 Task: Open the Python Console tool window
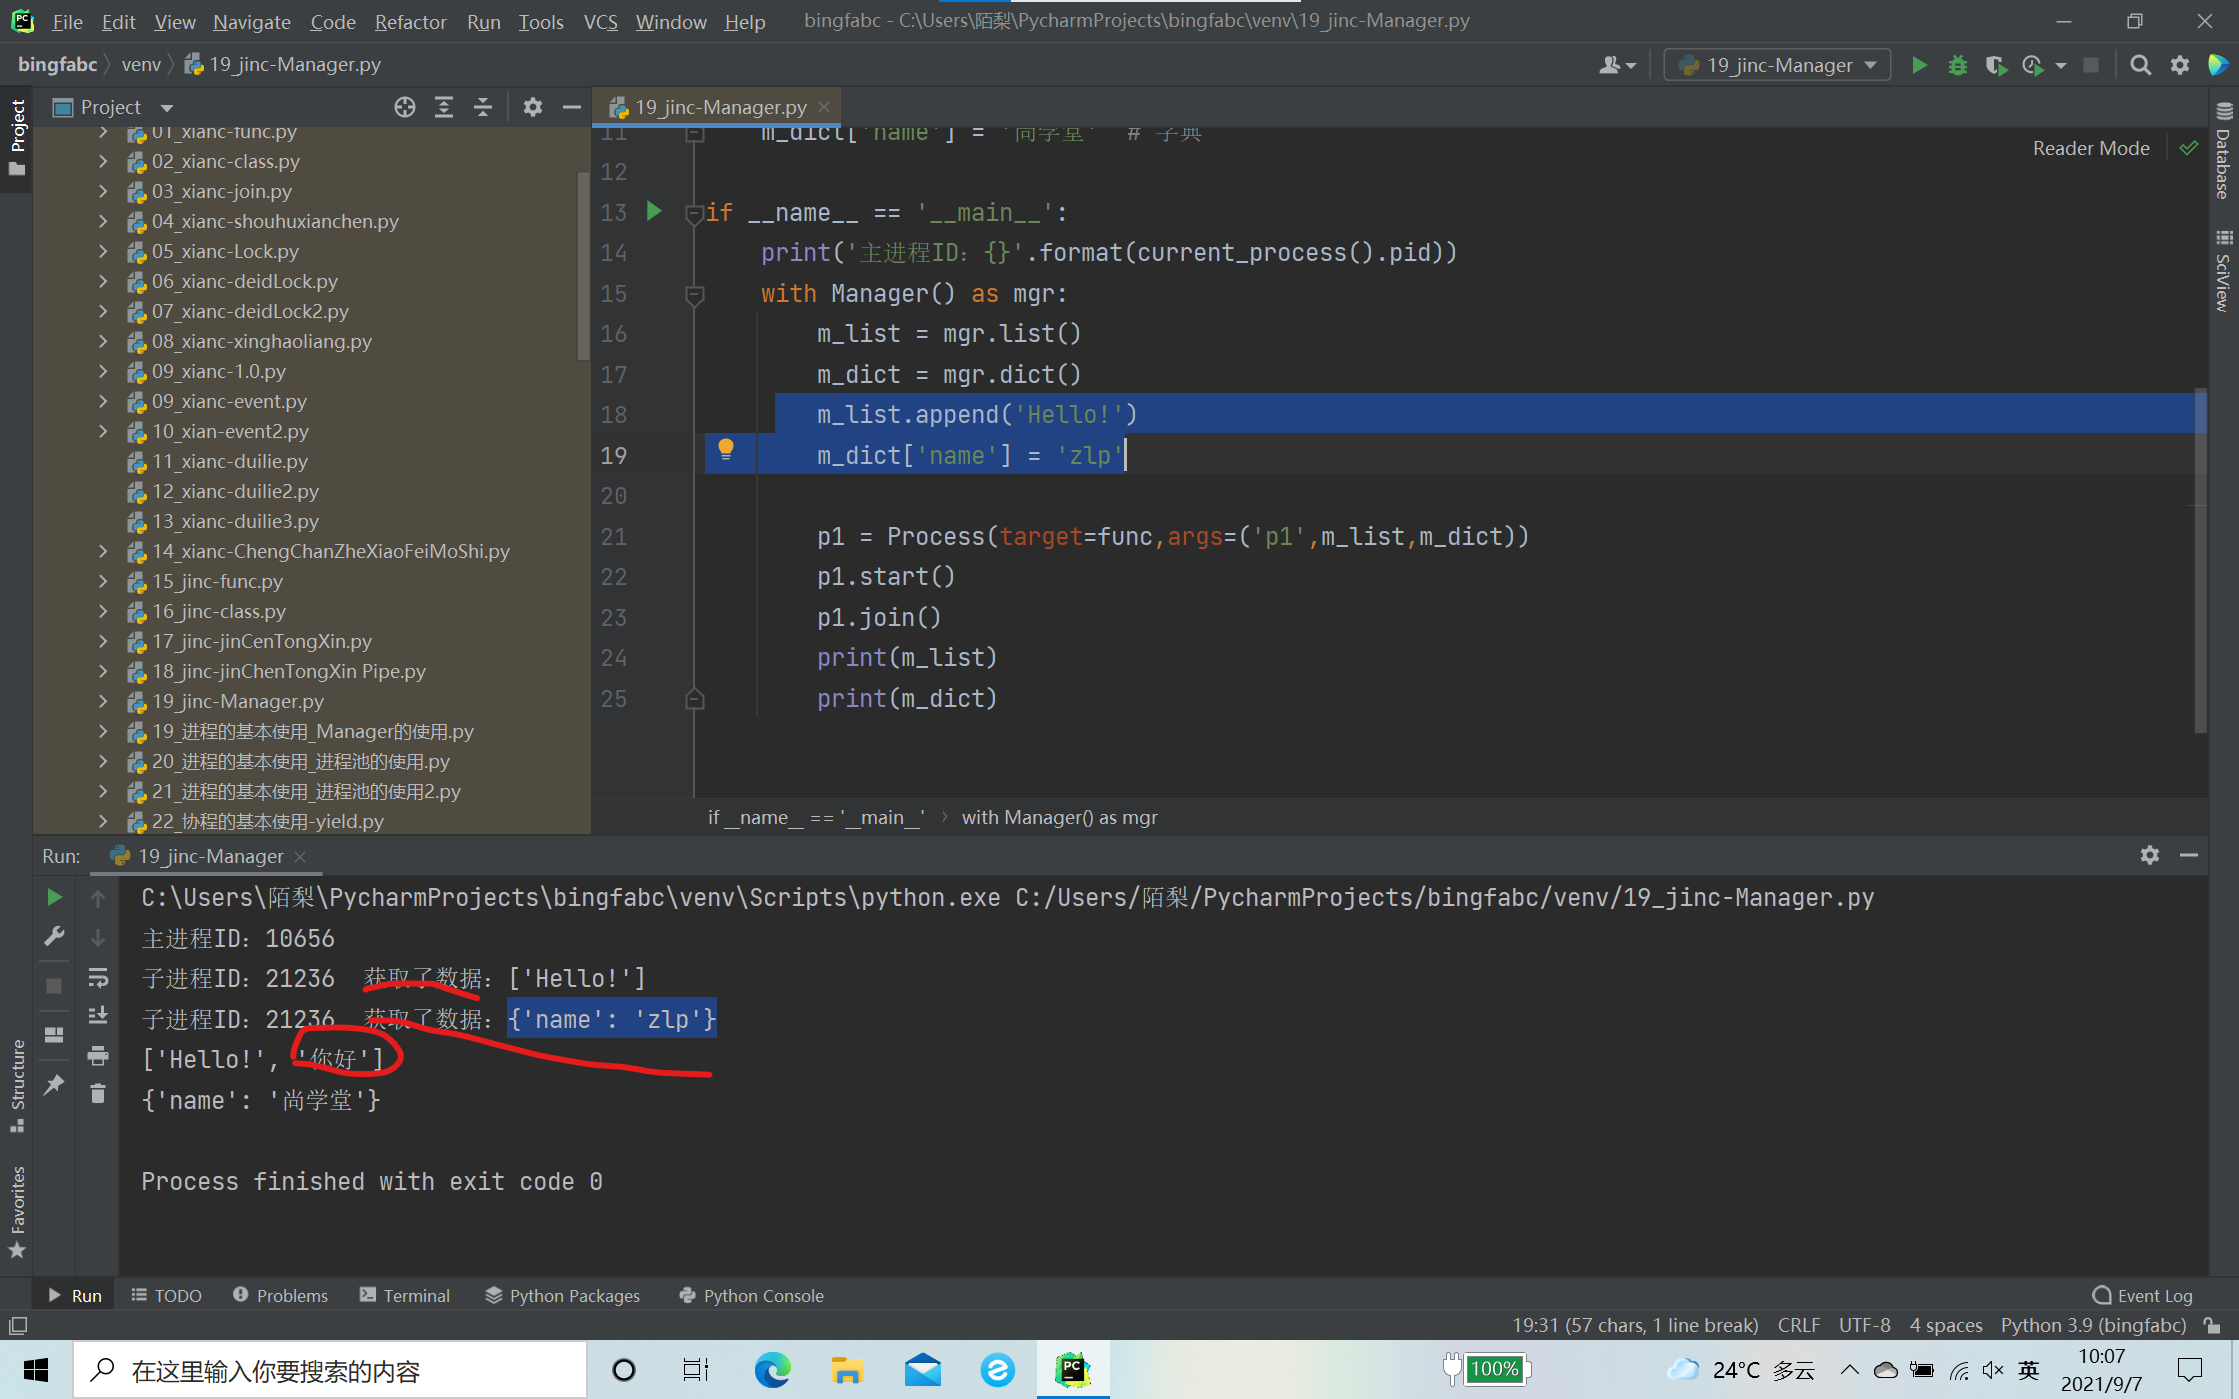(751, 1295)
